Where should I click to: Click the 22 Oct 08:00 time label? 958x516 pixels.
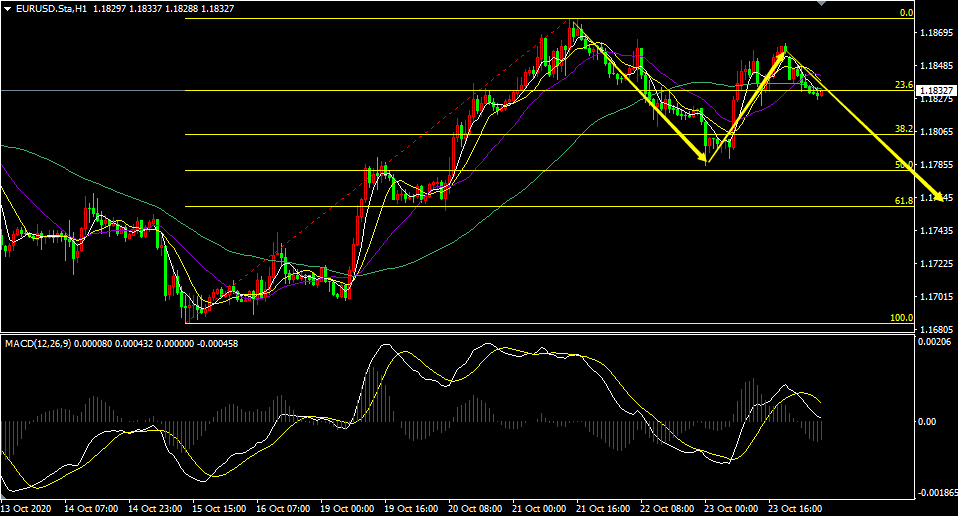tap(668, 508)
